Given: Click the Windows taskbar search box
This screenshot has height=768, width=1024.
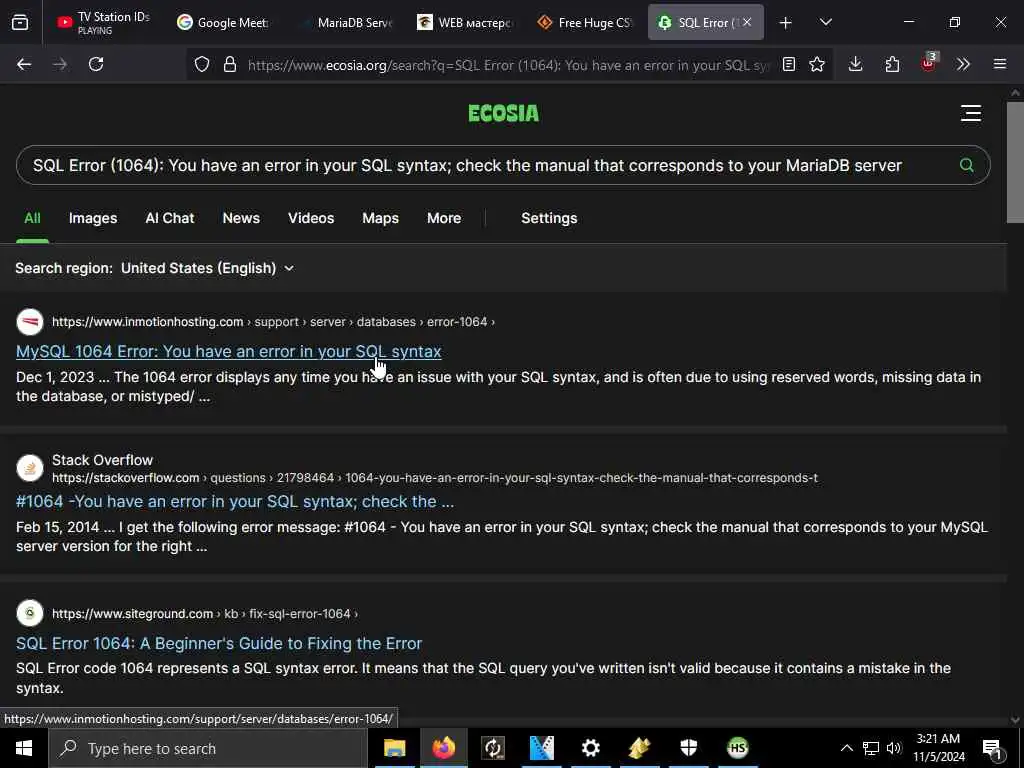Looking at the screenshot, I should tap(208, 748).
